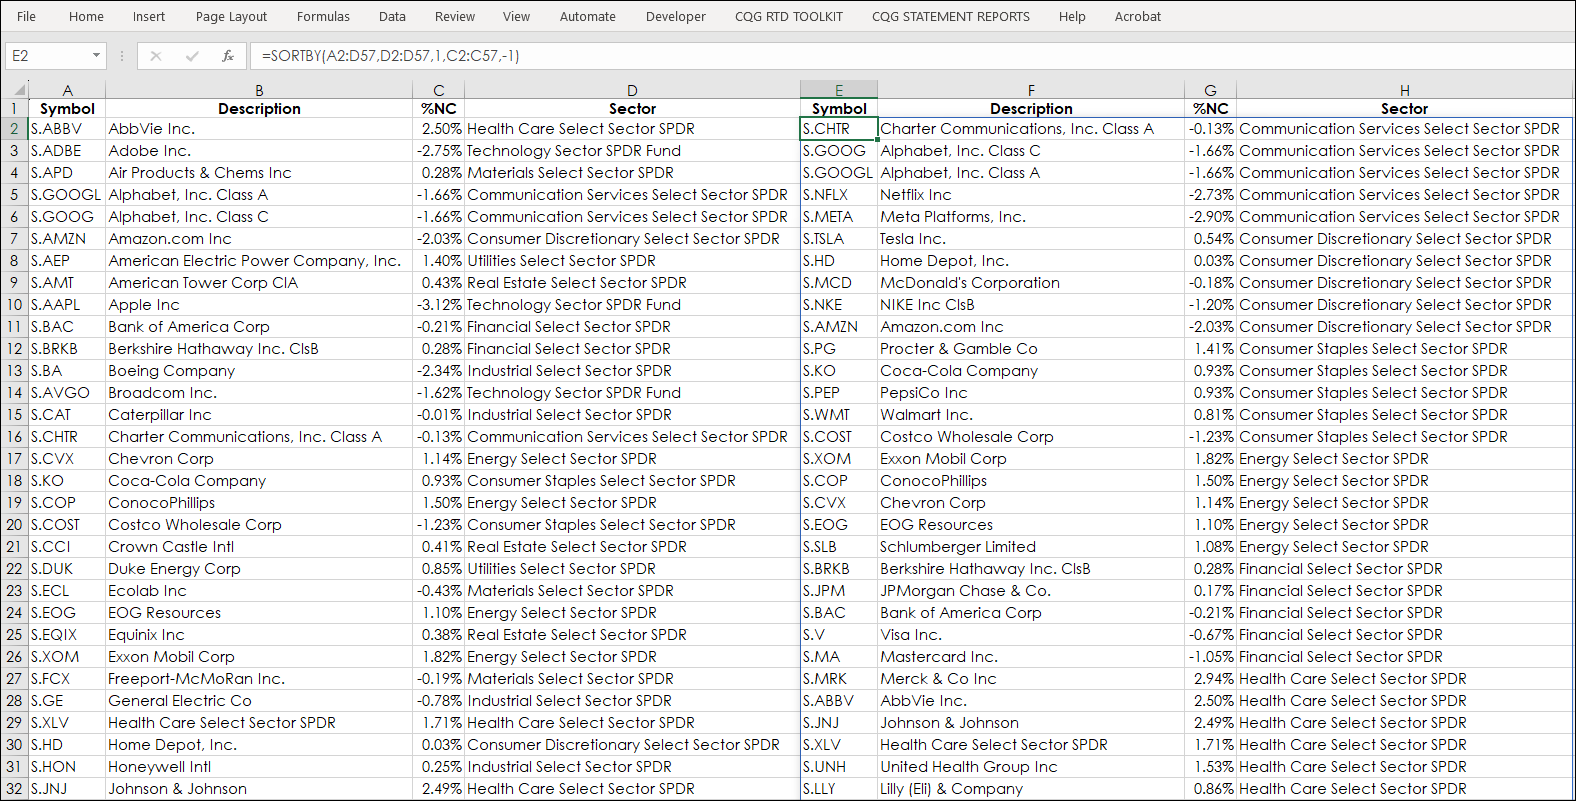Click the S.AVGO symbol cell

(67, 393)
